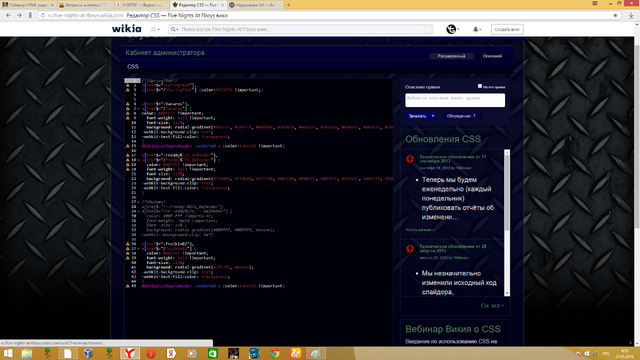
Task: Collapse code fold at line 7
Action: (138, 109)
